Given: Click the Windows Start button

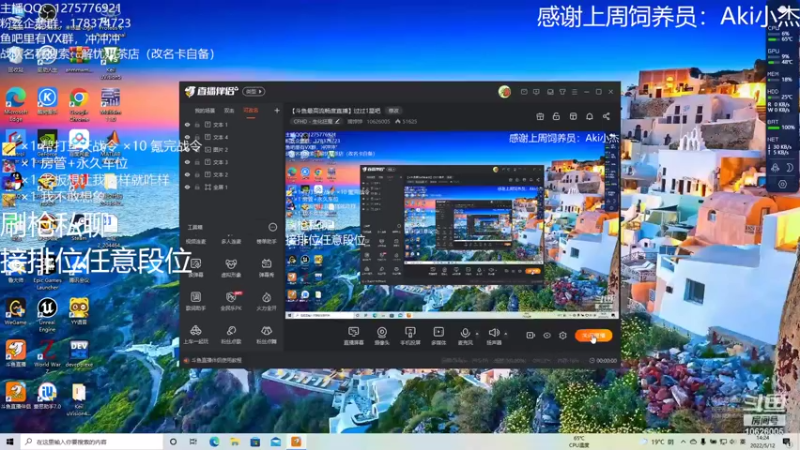Looking at the screenshot, I should tap(9, 442).
